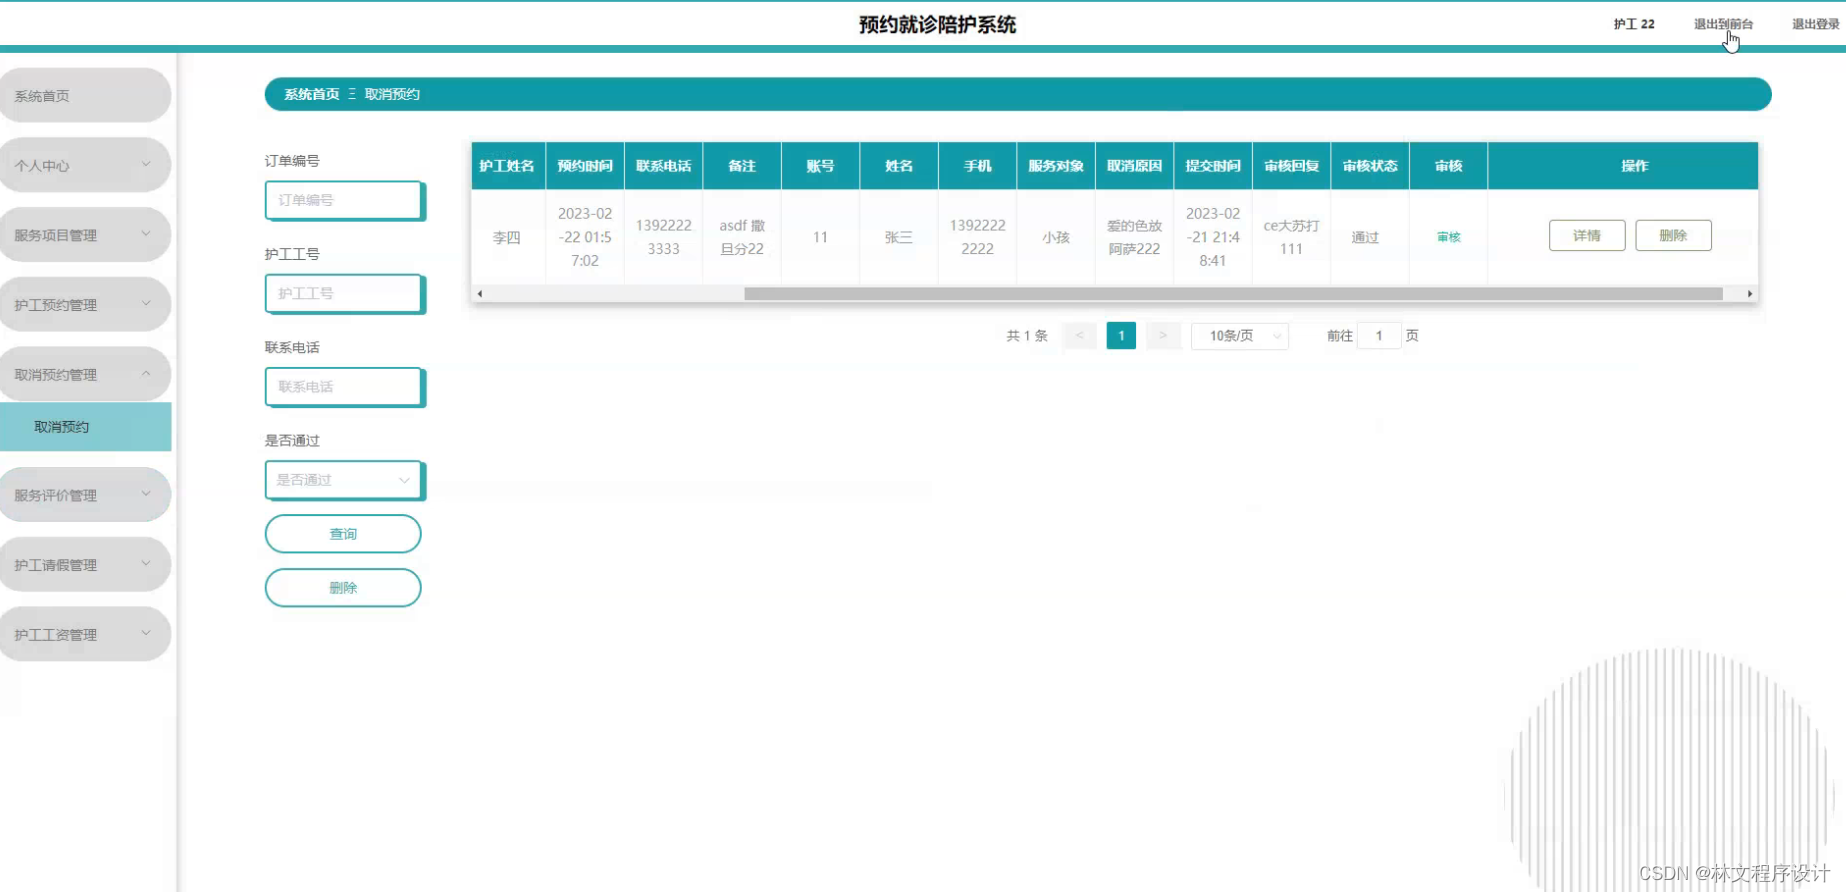Select the 取消预约 submenu item
Image resolution: width=1846 pixels, height=892 pixels.
pyautogui.click(x=85, y=427)
